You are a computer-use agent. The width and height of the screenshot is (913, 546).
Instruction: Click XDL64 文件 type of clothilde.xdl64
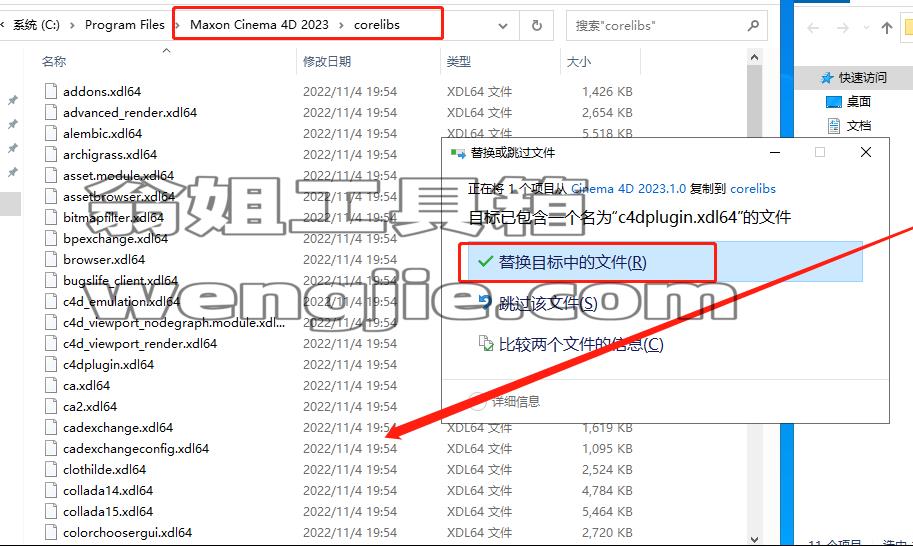point(479,469)
